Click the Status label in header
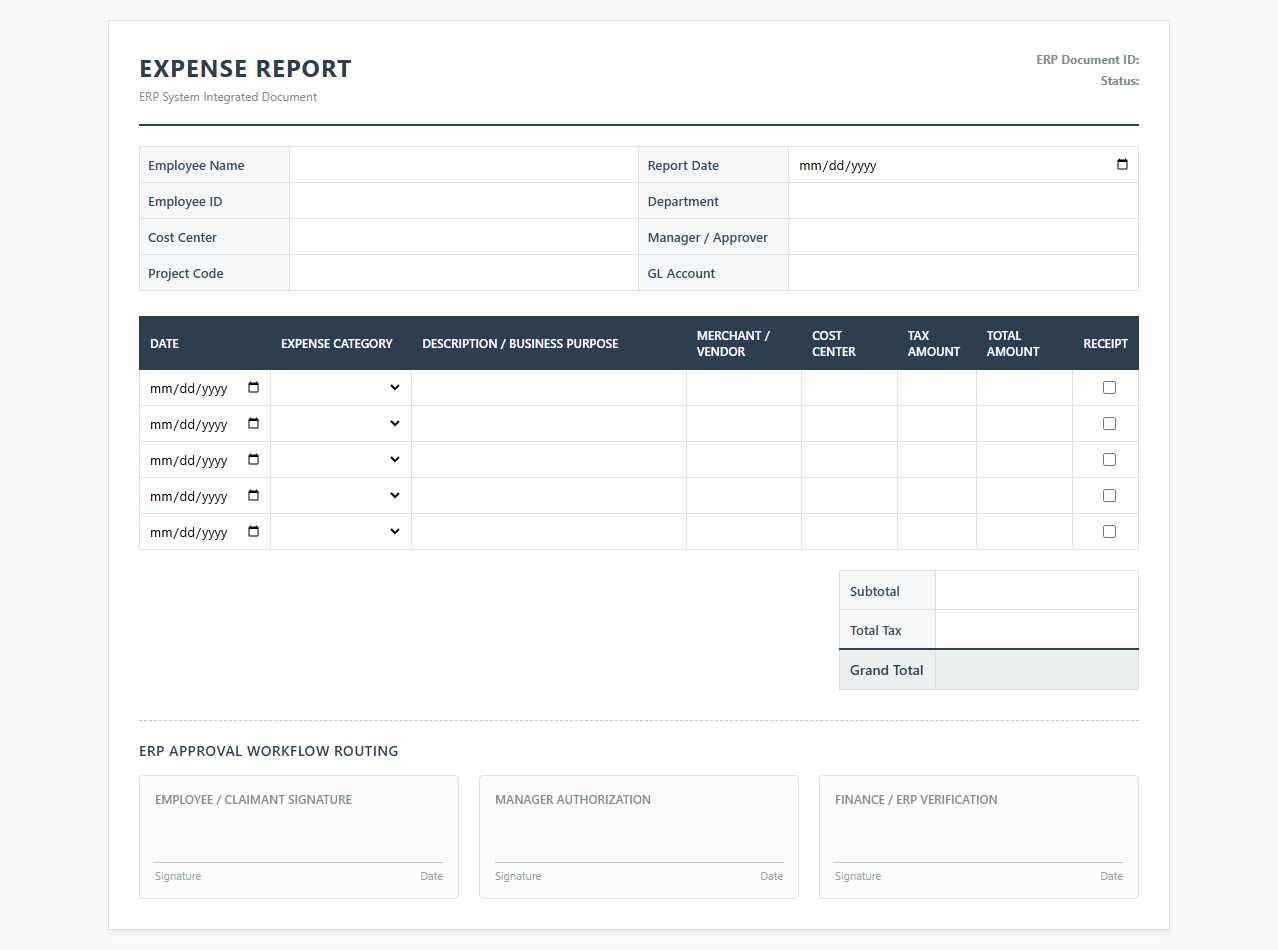The height and width of the screenshot is (950, 1278). click(x=1120, y=81)
